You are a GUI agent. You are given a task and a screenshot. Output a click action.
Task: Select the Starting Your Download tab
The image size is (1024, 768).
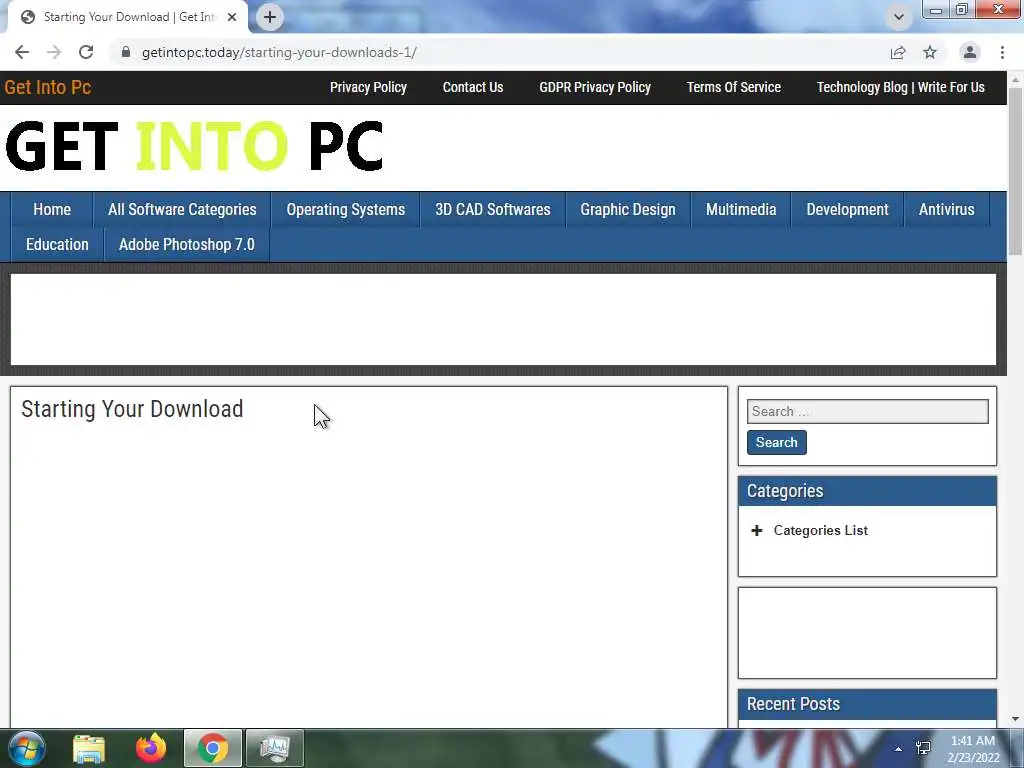[x=127, y=17]
